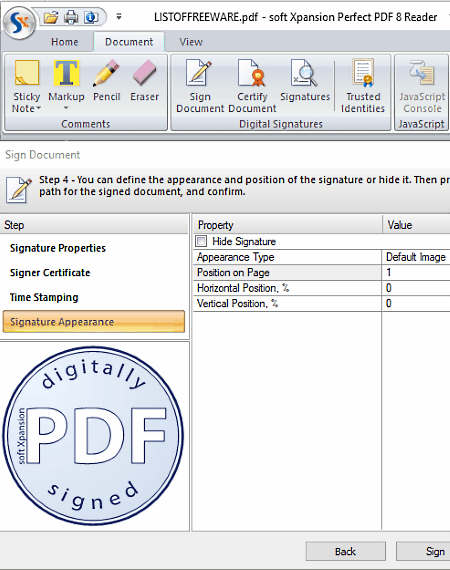Image resolution: width=450 pixels, height=570 pixels.
Task: Go to the Signature Properties step
Action: click(58, 248)
